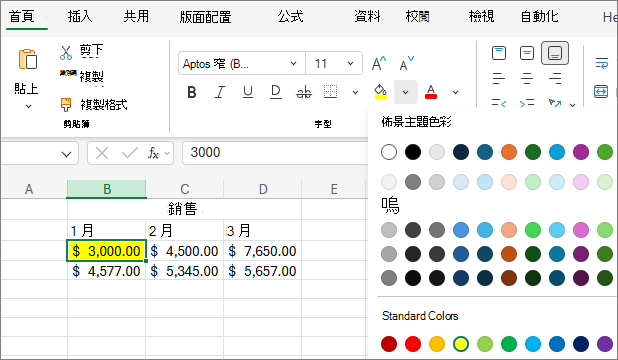Click the 剪下 button label
This screenshot has width=618, height=360.
coord(91,50)
